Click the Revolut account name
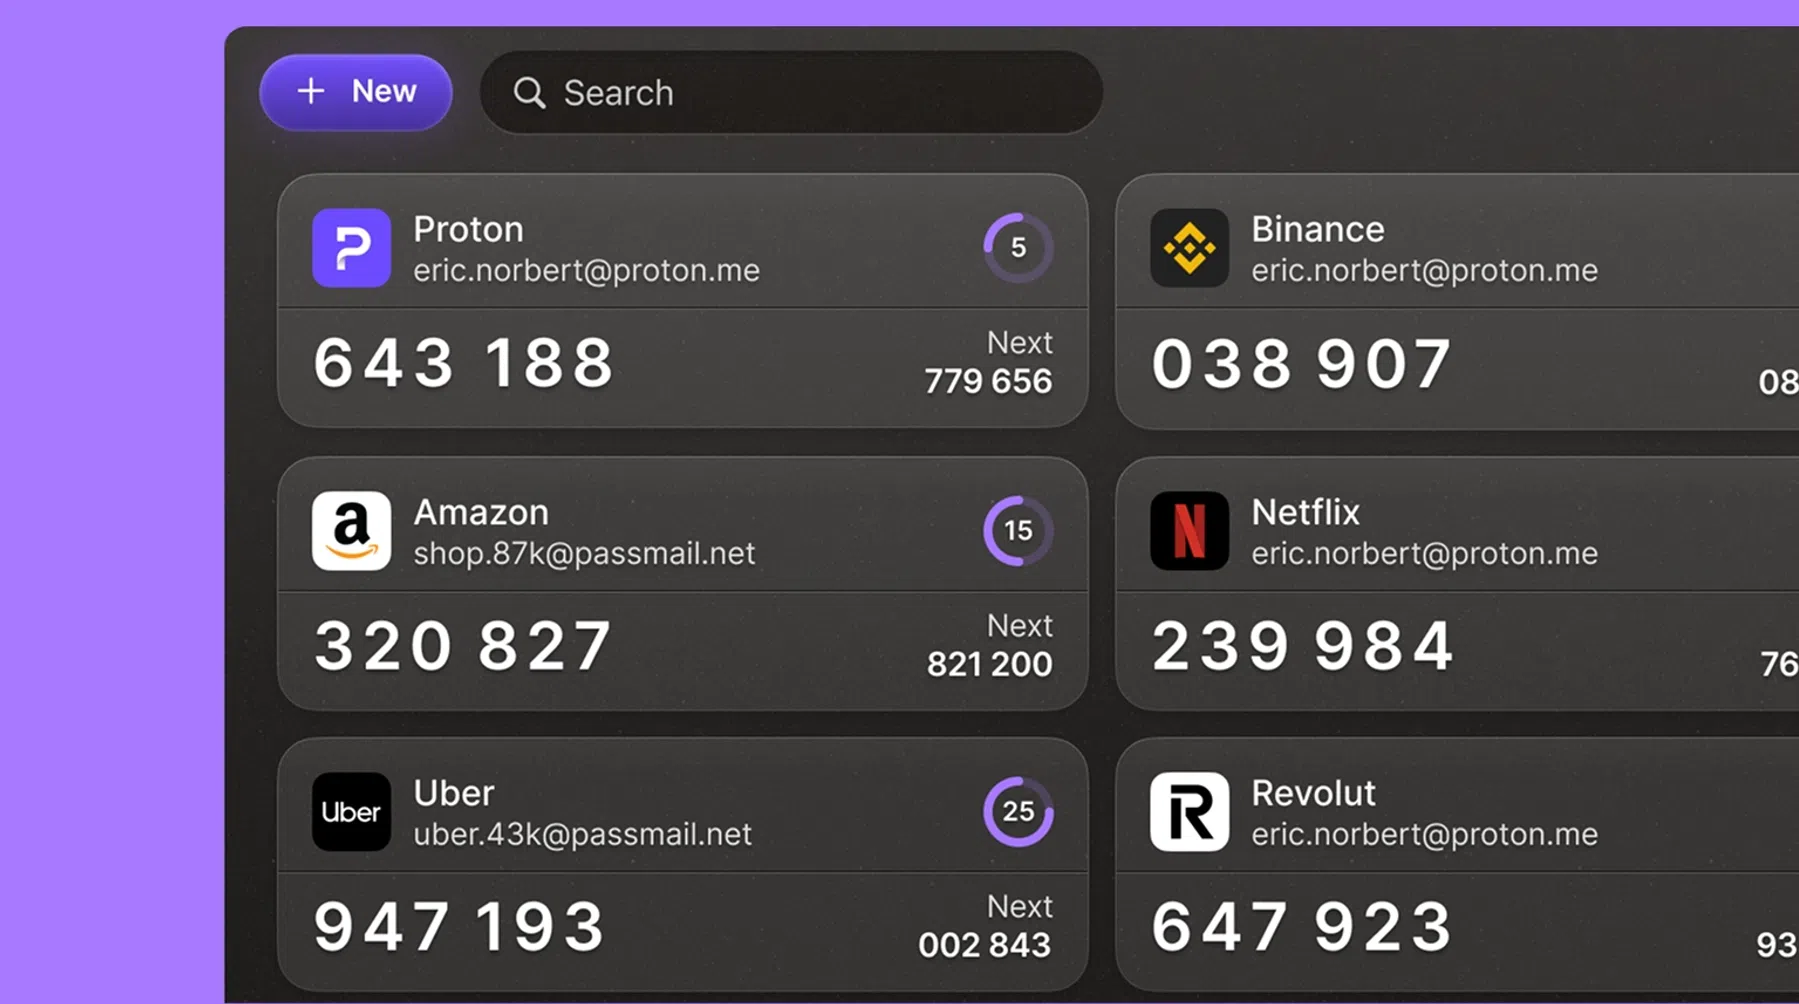This screenshot has width=1799, height=1004. pos(1313,793)
